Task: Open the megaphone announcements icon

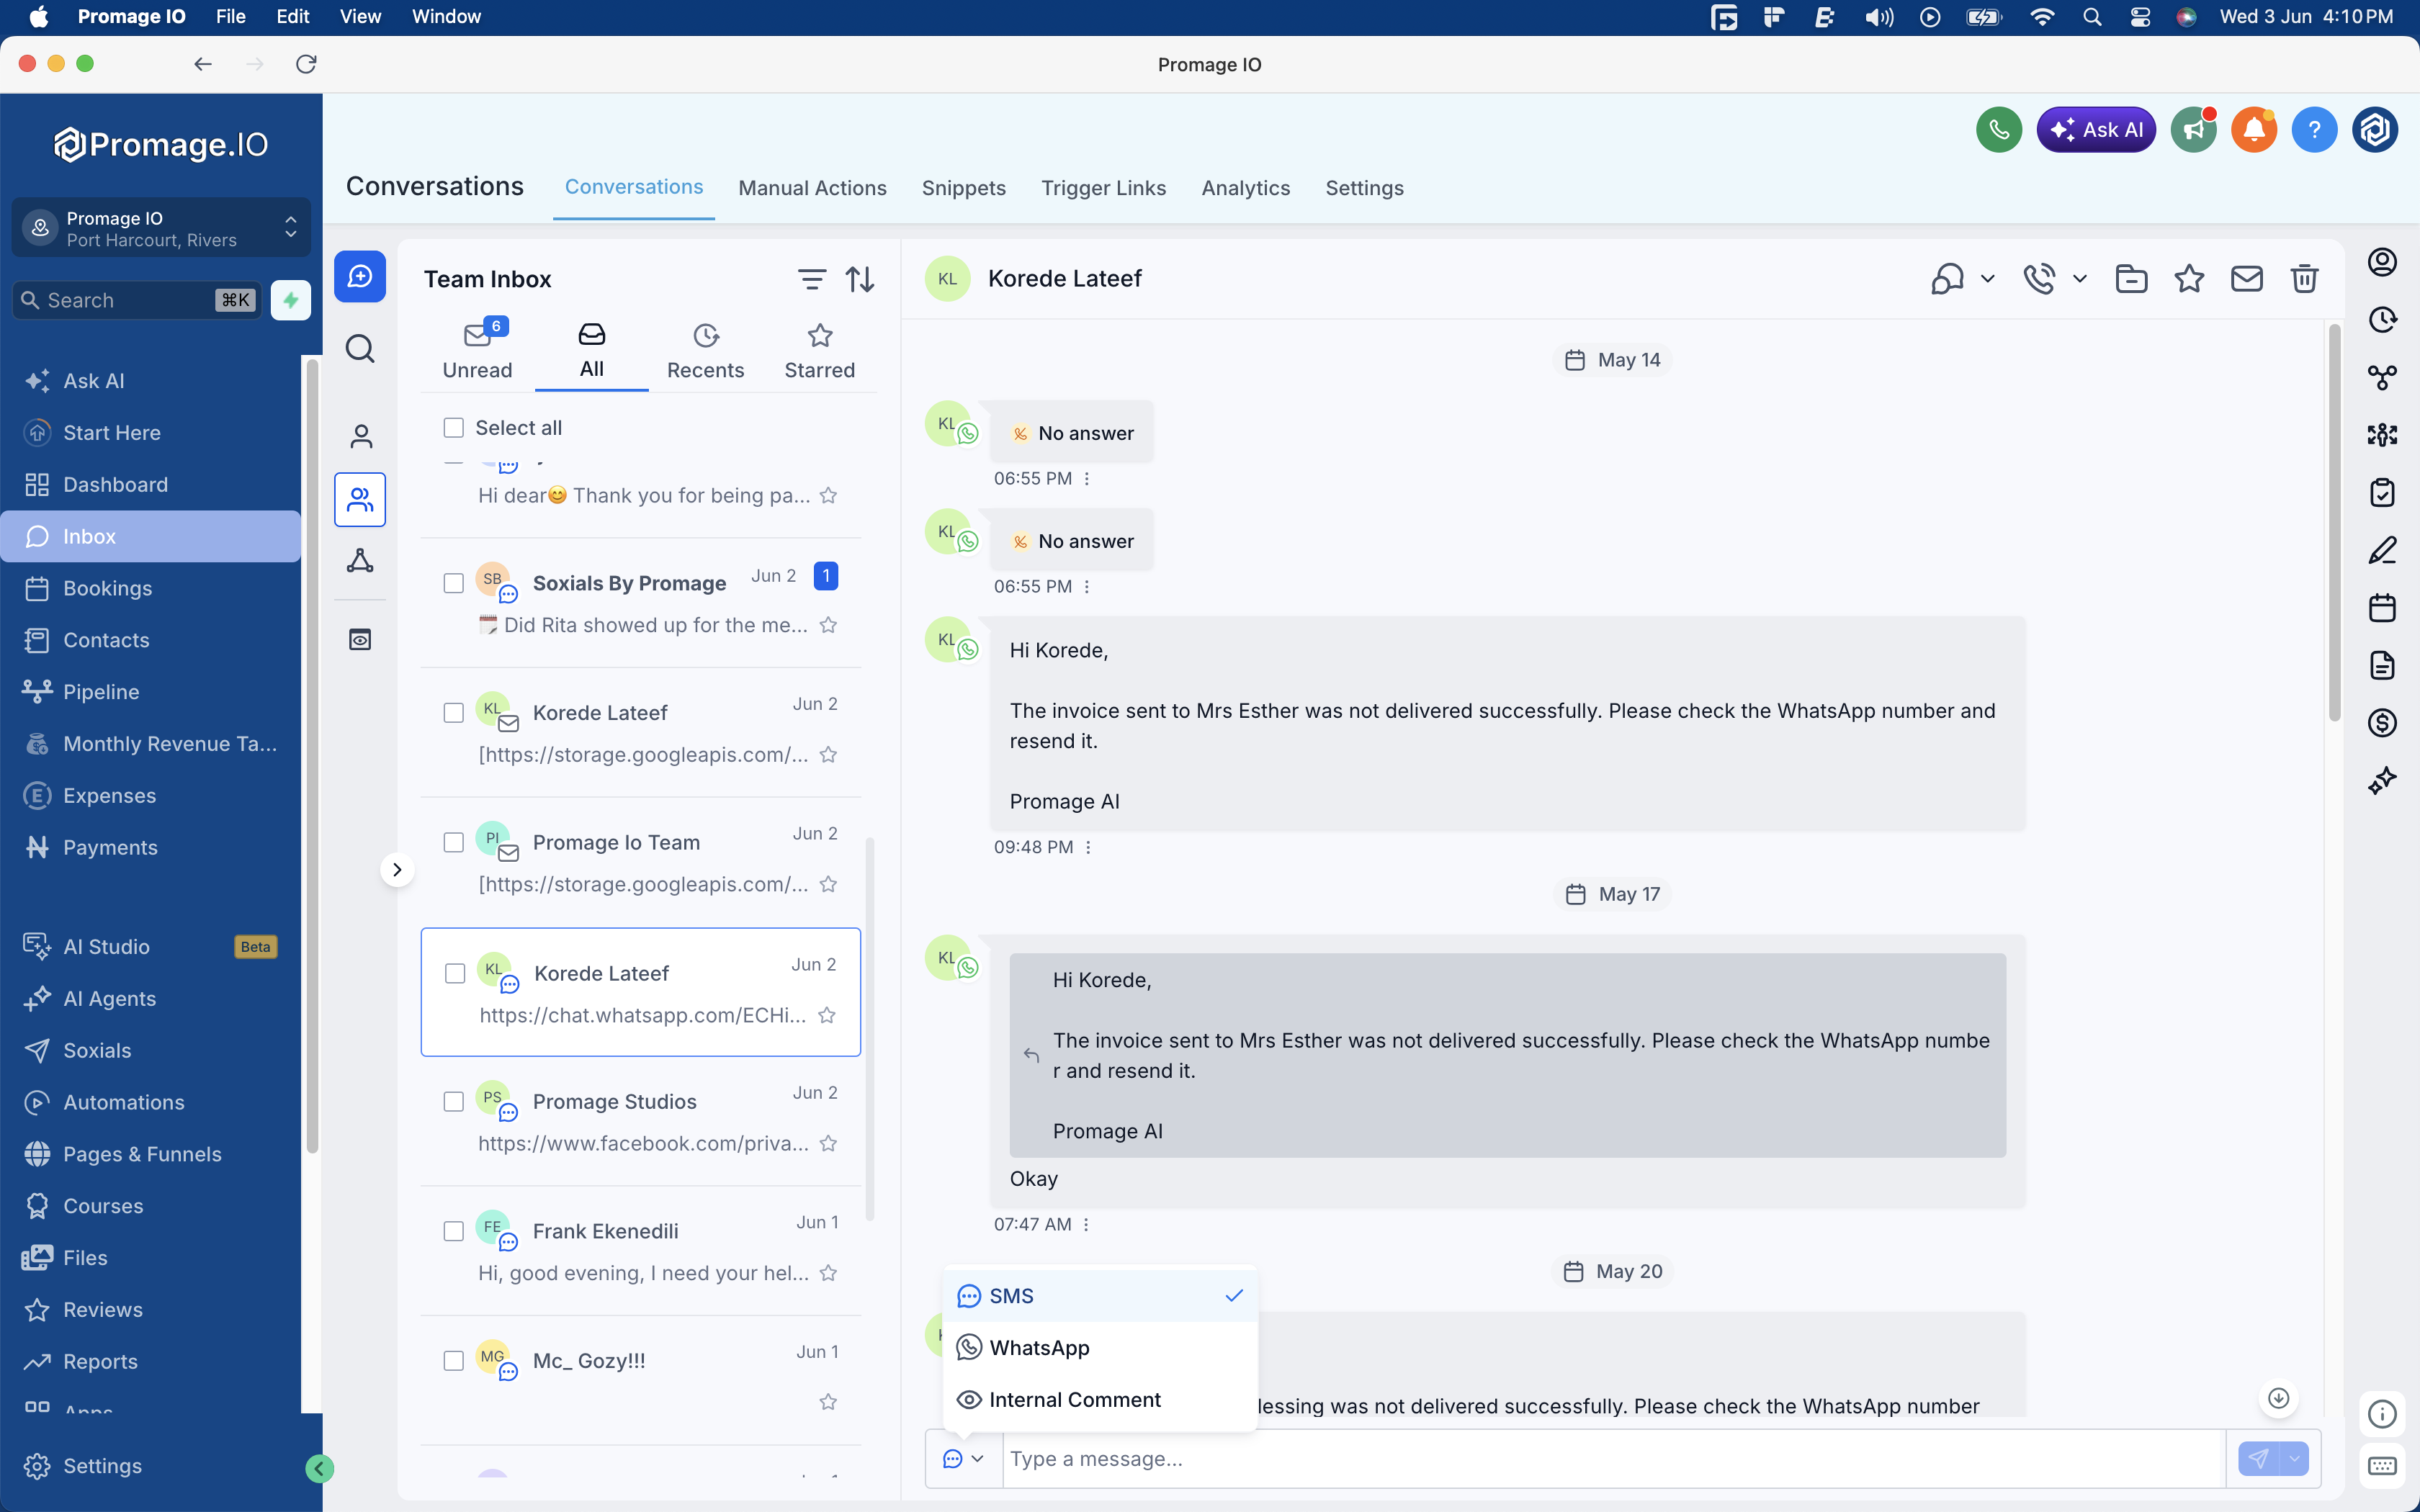Action: tap(2193, 130)
